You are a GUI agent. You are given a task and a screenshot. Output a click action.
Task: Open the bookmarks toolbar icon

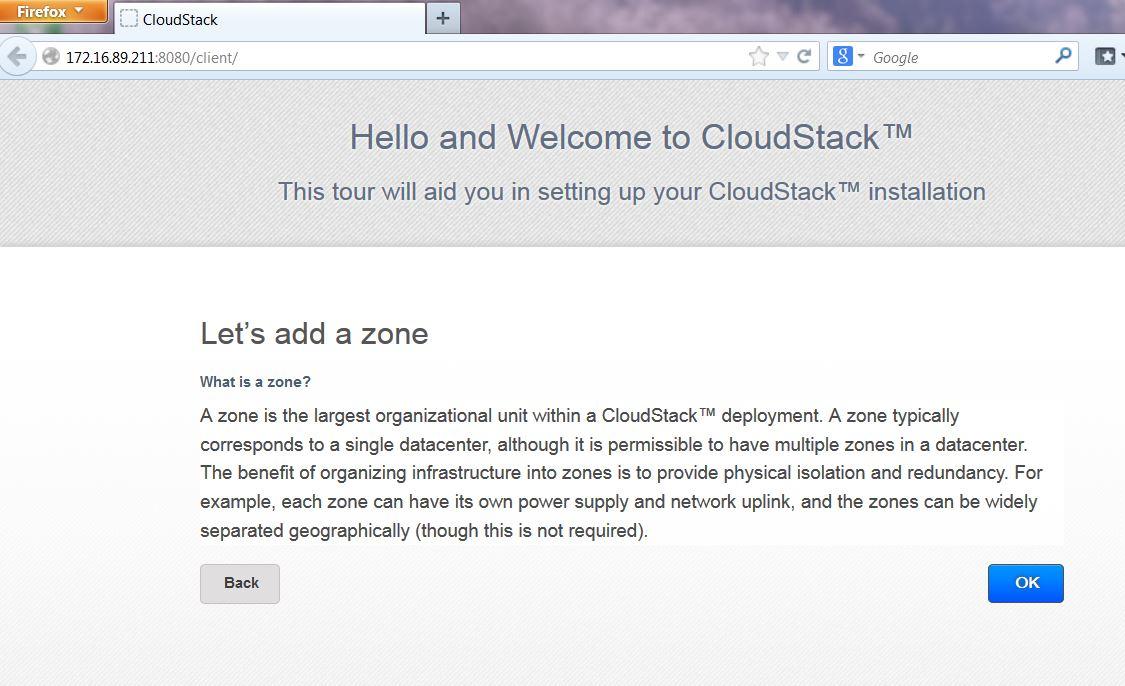(x=1106, y=56)
